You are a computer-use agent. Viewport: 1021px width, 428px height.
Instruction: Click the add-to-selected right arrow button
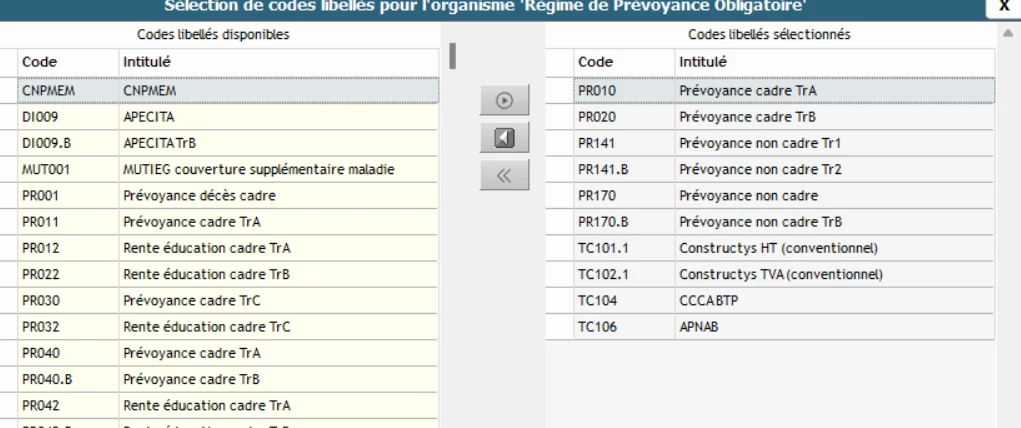[505, 100]
